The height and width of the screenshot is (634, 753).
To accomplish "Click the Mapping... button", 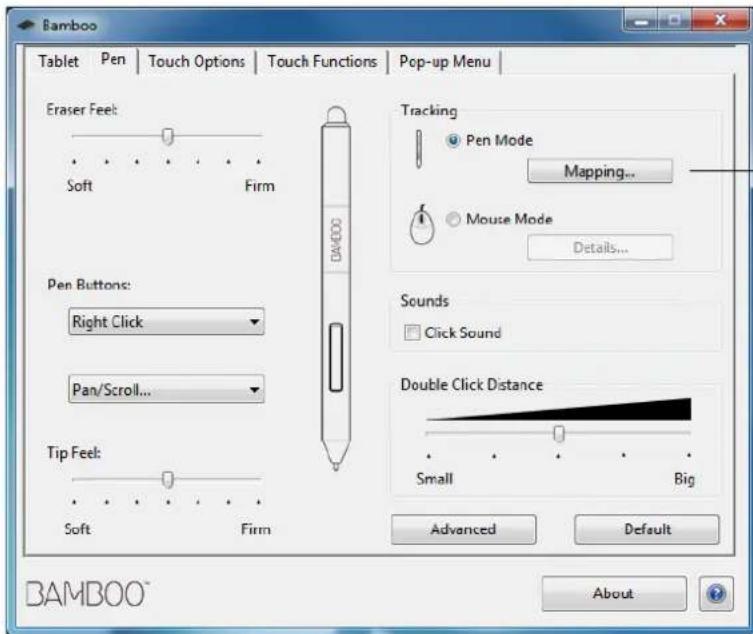I will click(600, 171).
